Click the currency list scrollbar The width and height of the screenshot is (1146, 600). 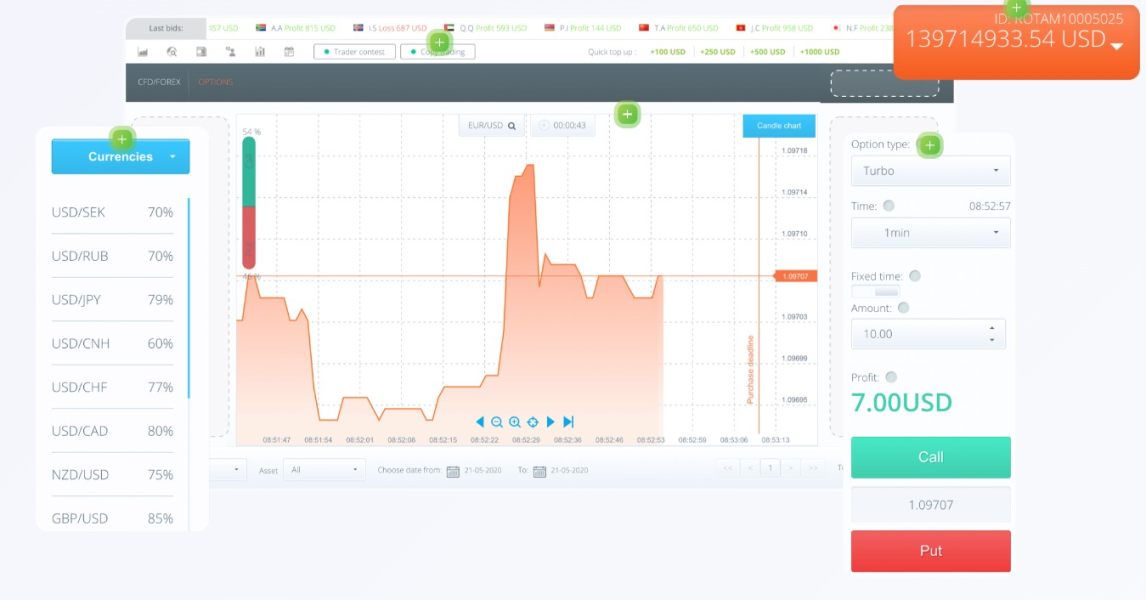pos(189,298)
